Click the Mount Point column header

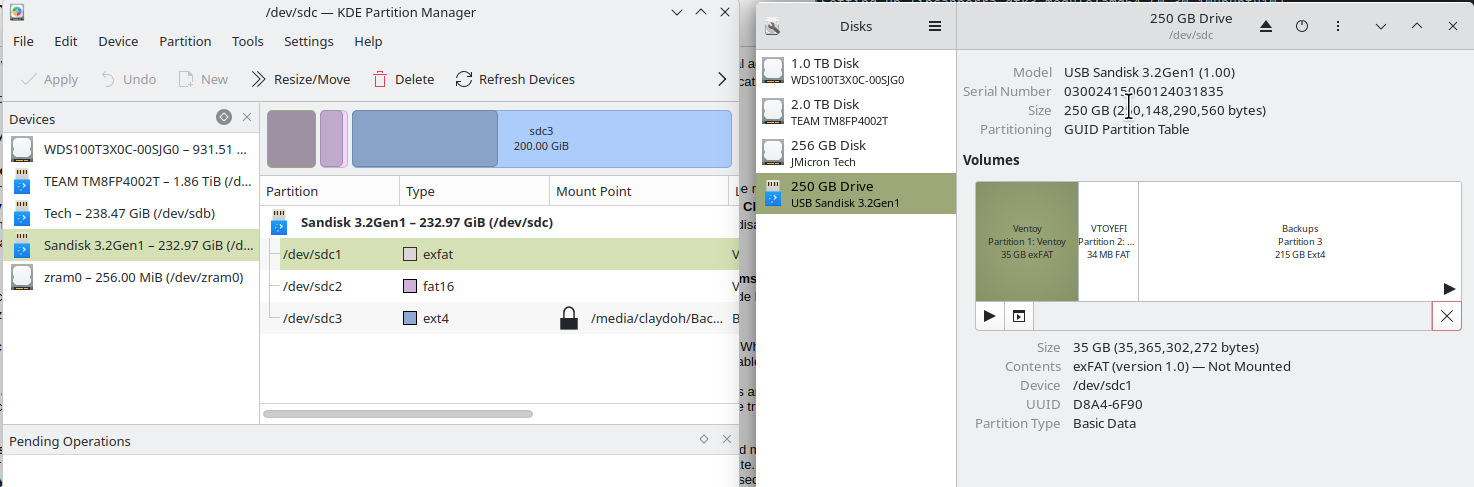coord(639,191)
